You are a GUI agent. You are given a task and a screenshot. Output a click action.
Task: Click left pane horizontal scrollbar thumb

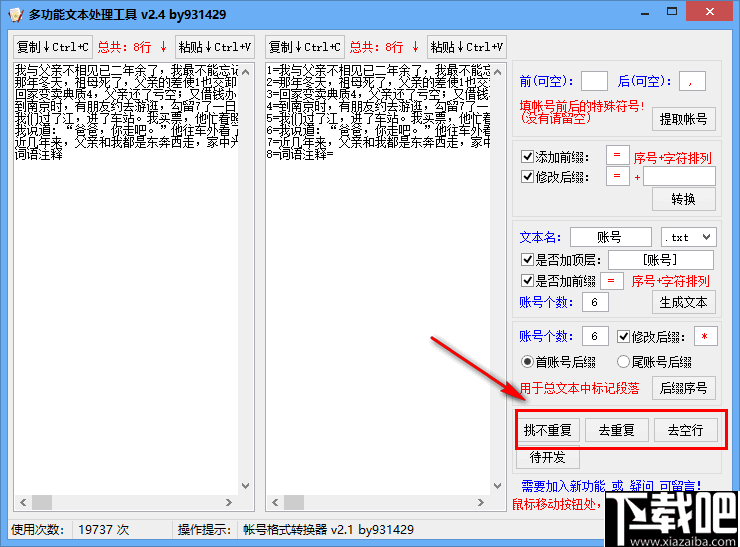click(42, 503)
